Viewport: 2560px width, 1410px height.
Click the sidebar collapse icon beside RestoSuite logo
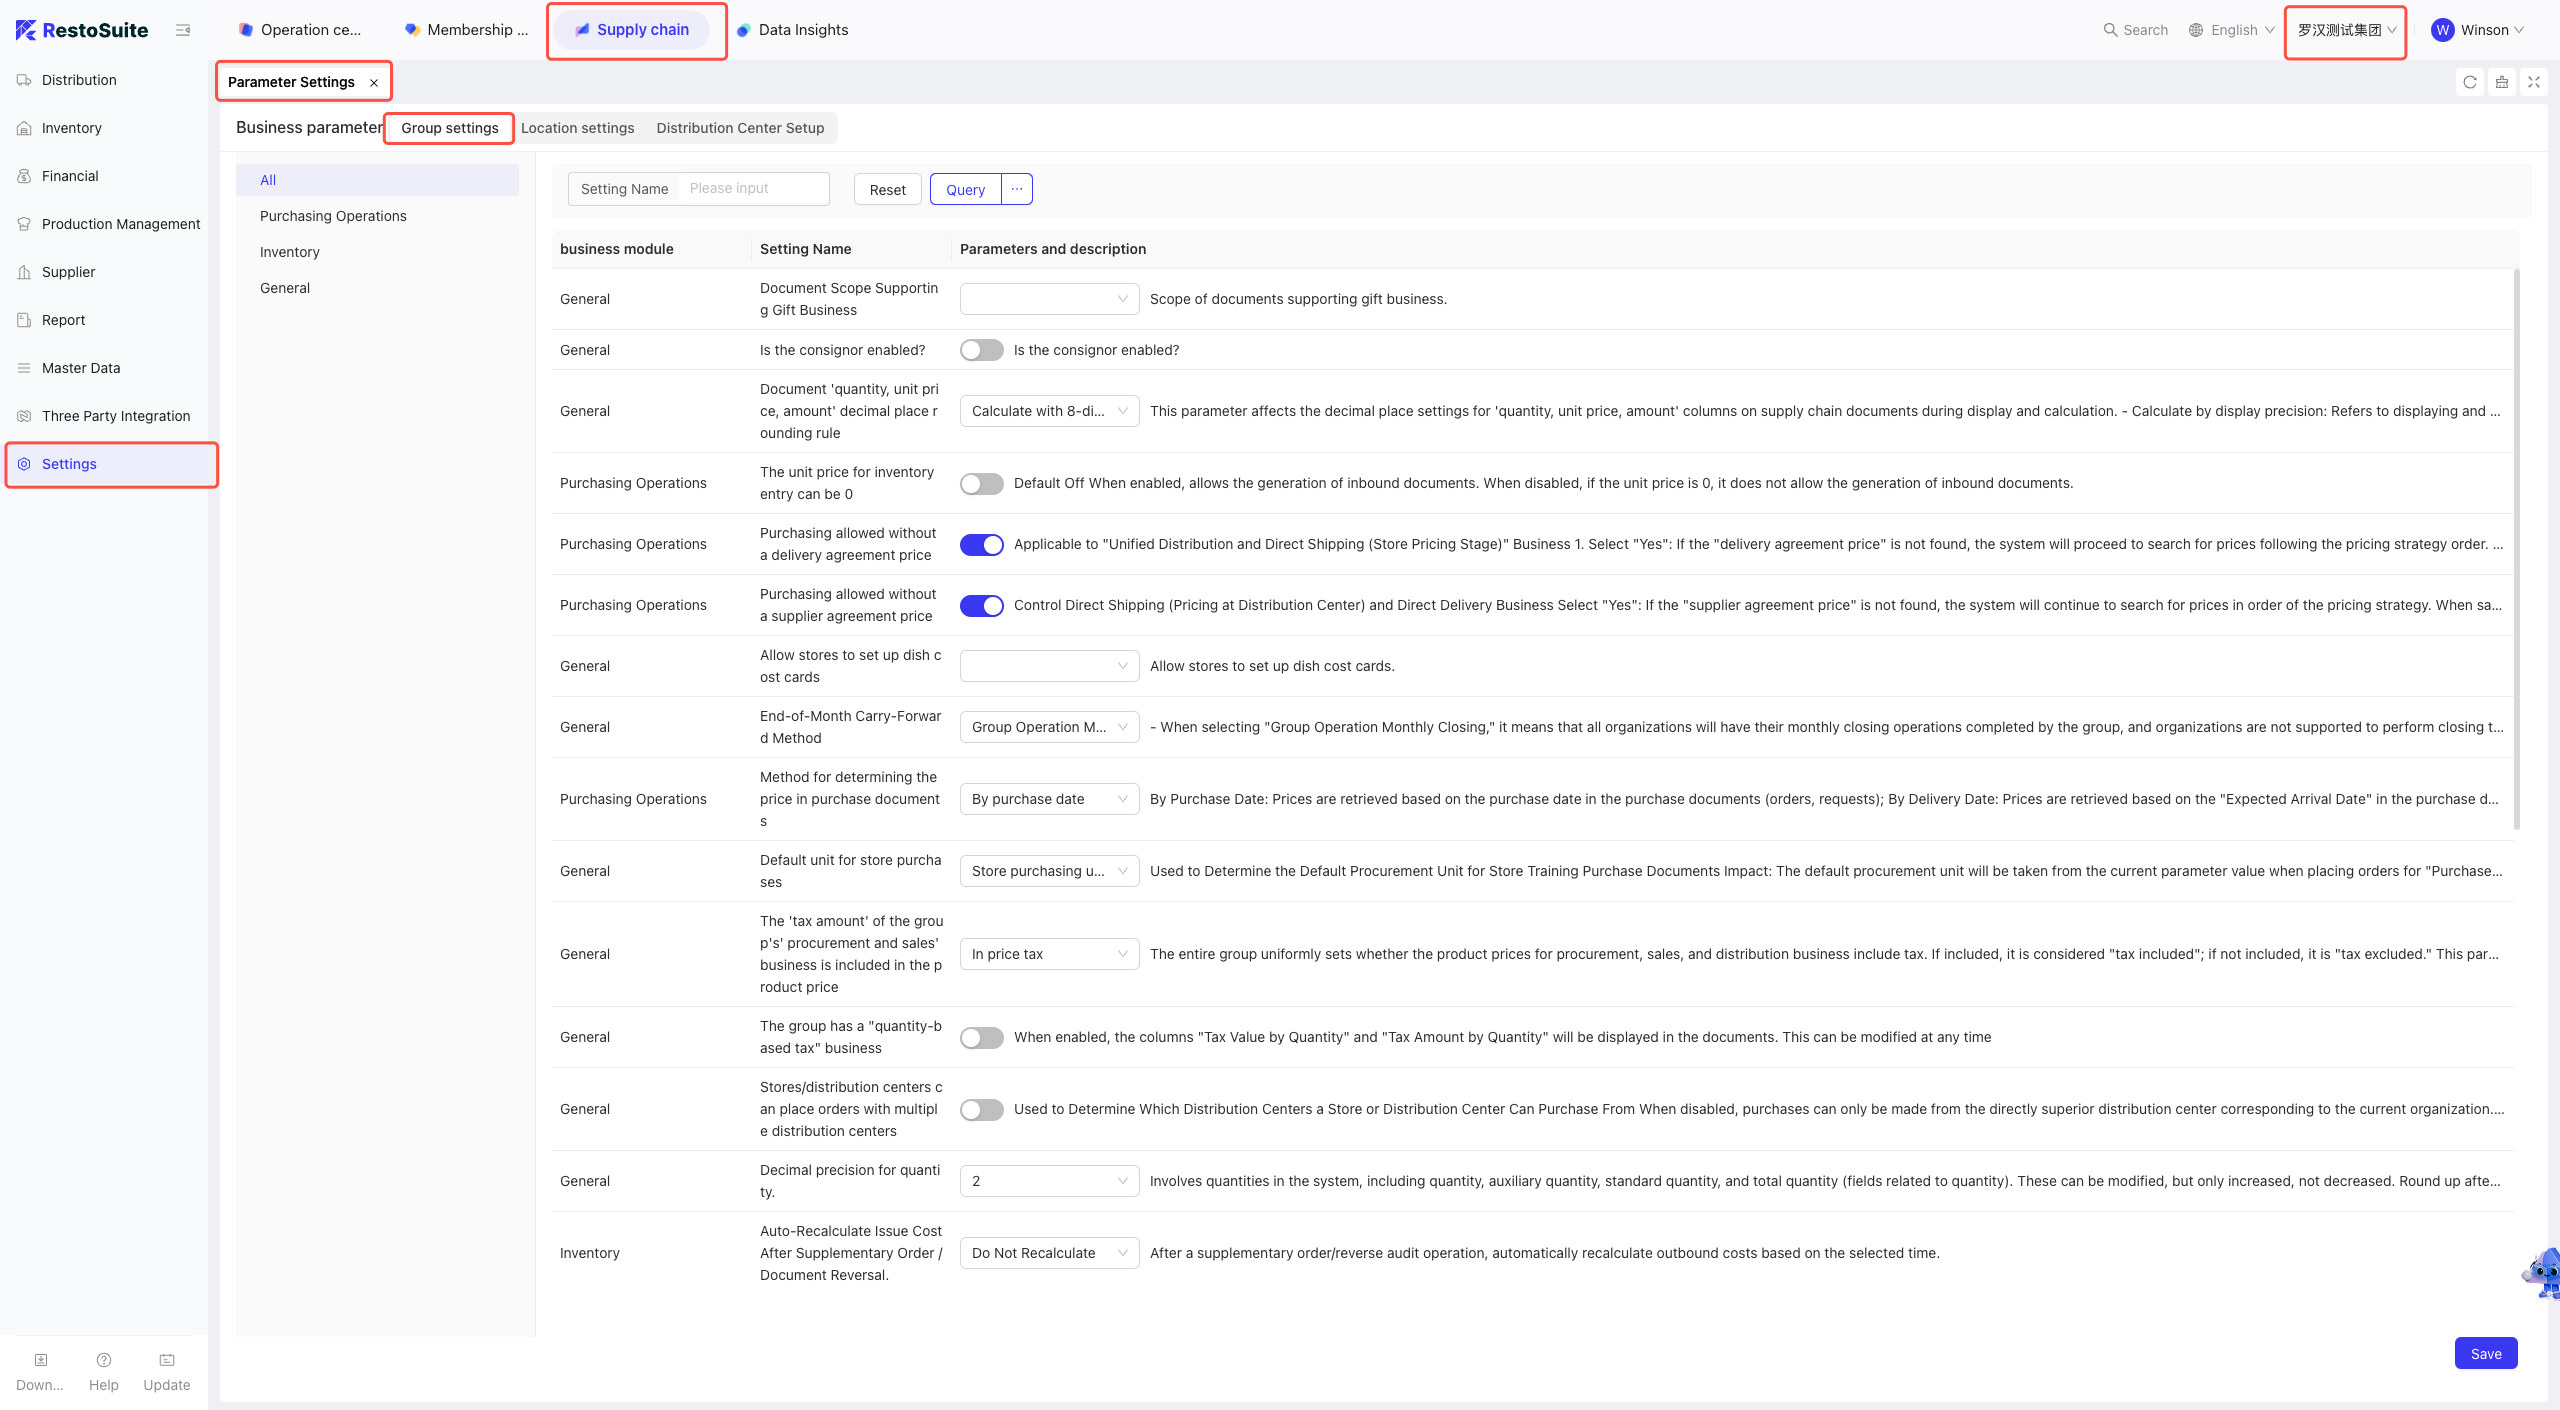coord(183,30)
